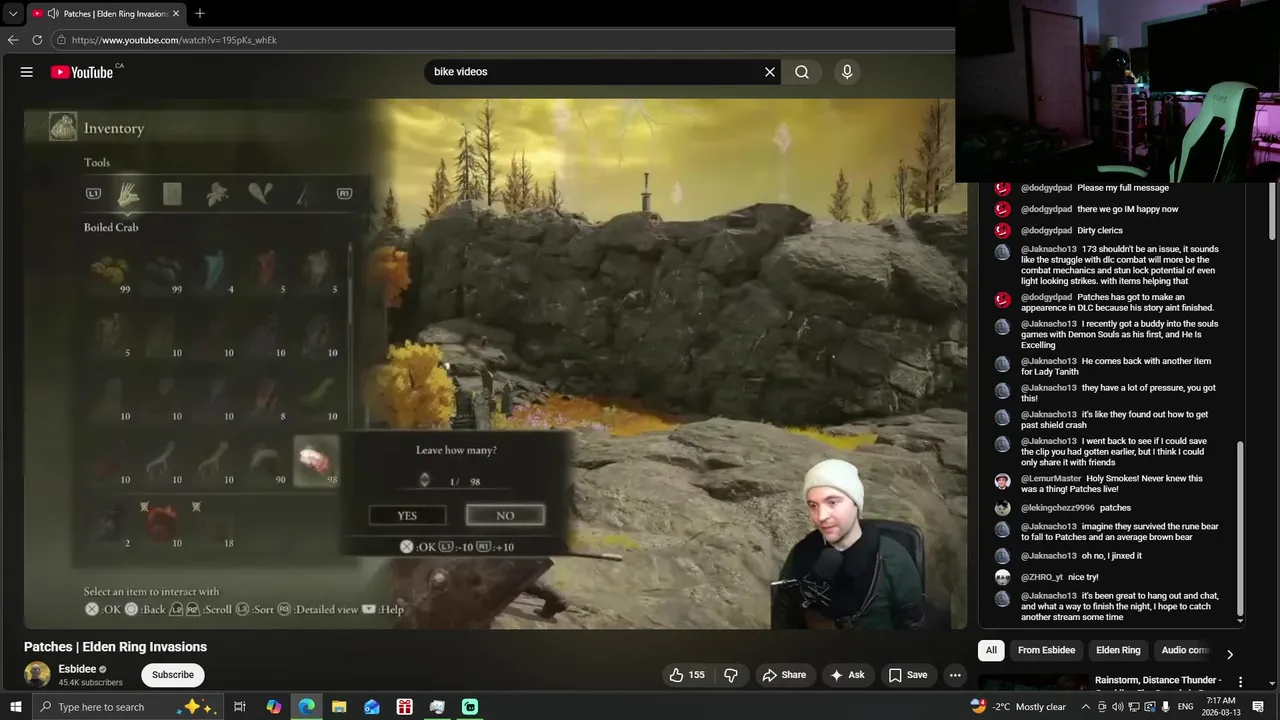This screenshot has height=720, width=1280.
Task: Select the From Esbidee filter chip
Action: pos(1046,650)
